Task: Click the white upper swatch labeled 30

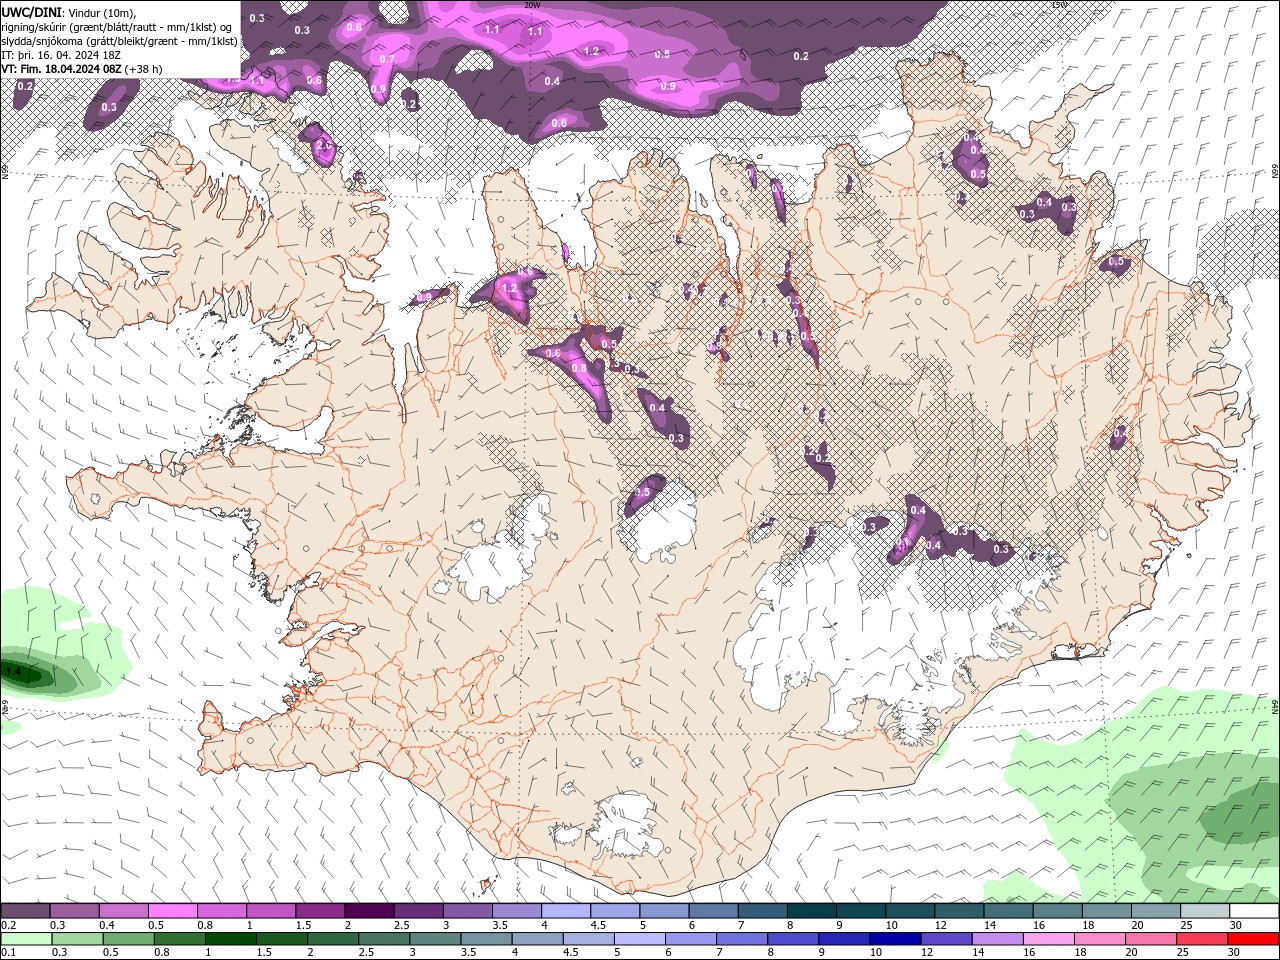Action: [x=1252, y=911]
